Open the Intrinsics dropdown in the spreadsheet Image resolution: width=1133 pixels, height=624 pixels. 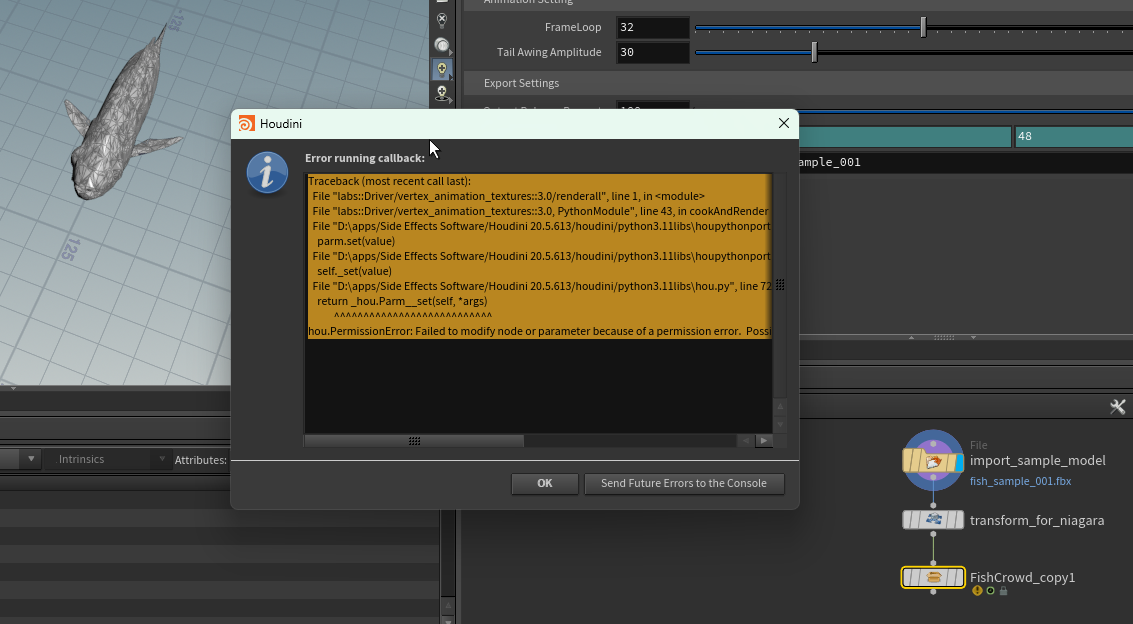click(106, 459)
